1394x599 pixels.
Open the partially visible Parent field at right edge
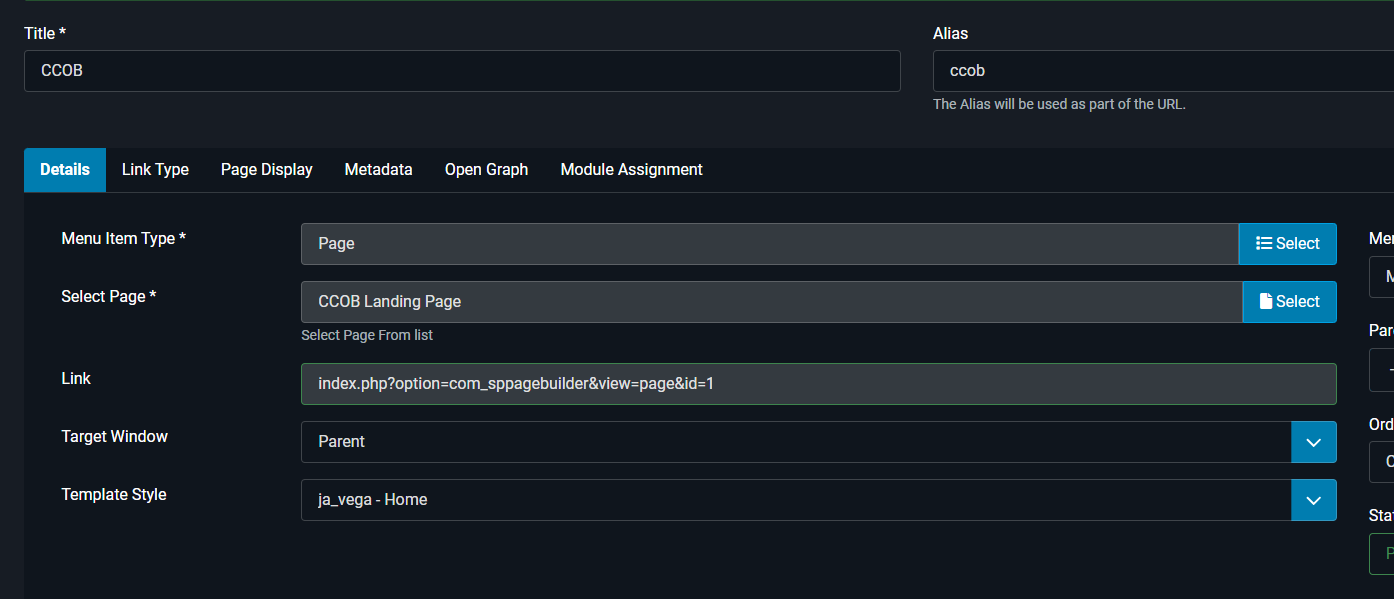tap(1382, 370)
